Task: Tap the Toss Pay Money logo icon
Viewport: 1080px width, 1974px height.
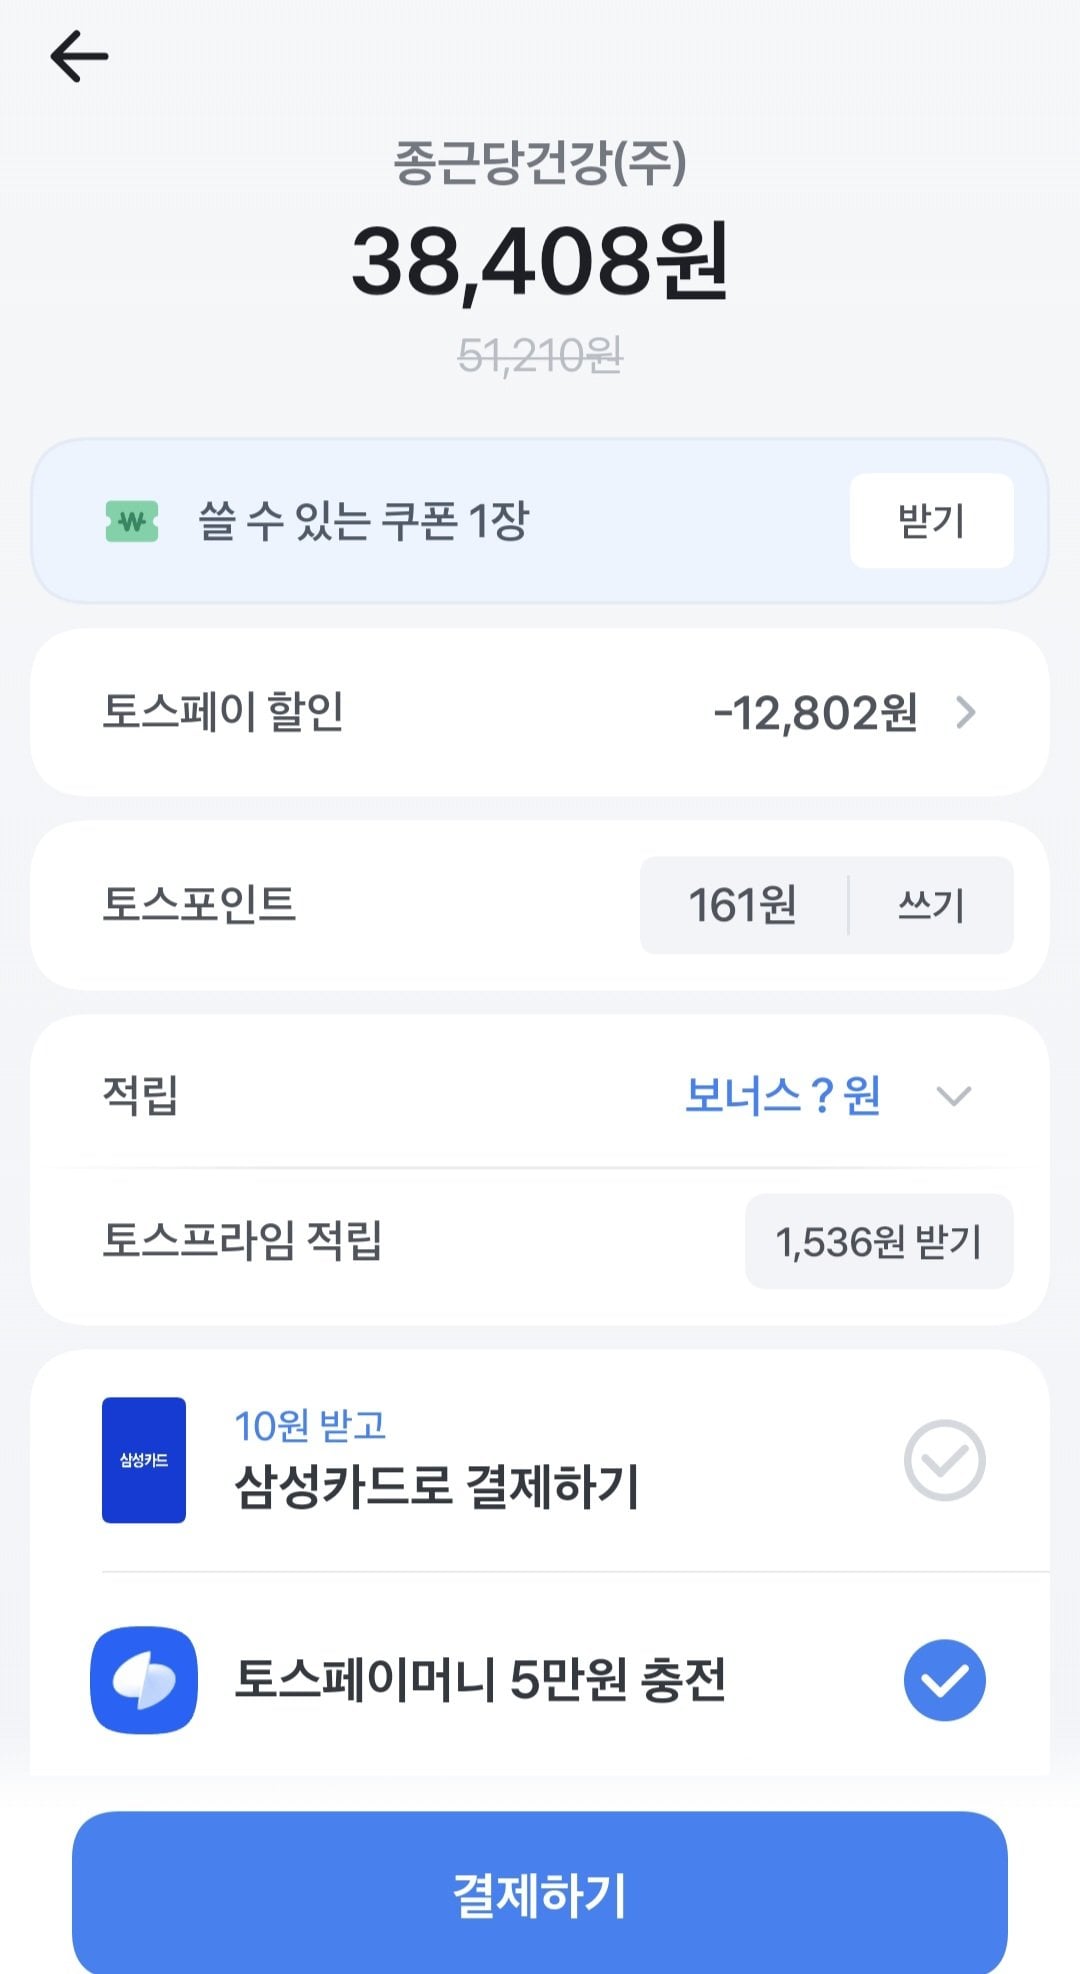Action: [x=144, y=1680]
